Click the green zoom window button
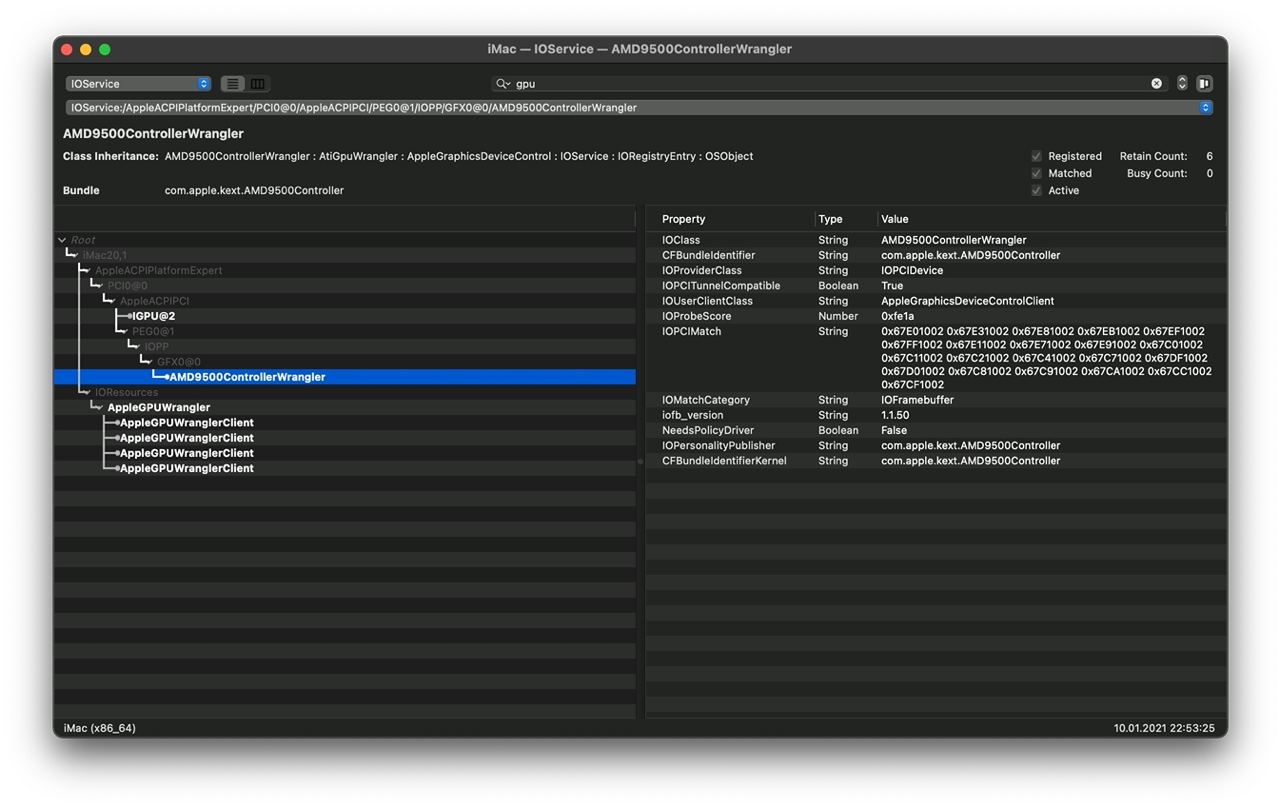1280x808 pixels. (105, 49)
